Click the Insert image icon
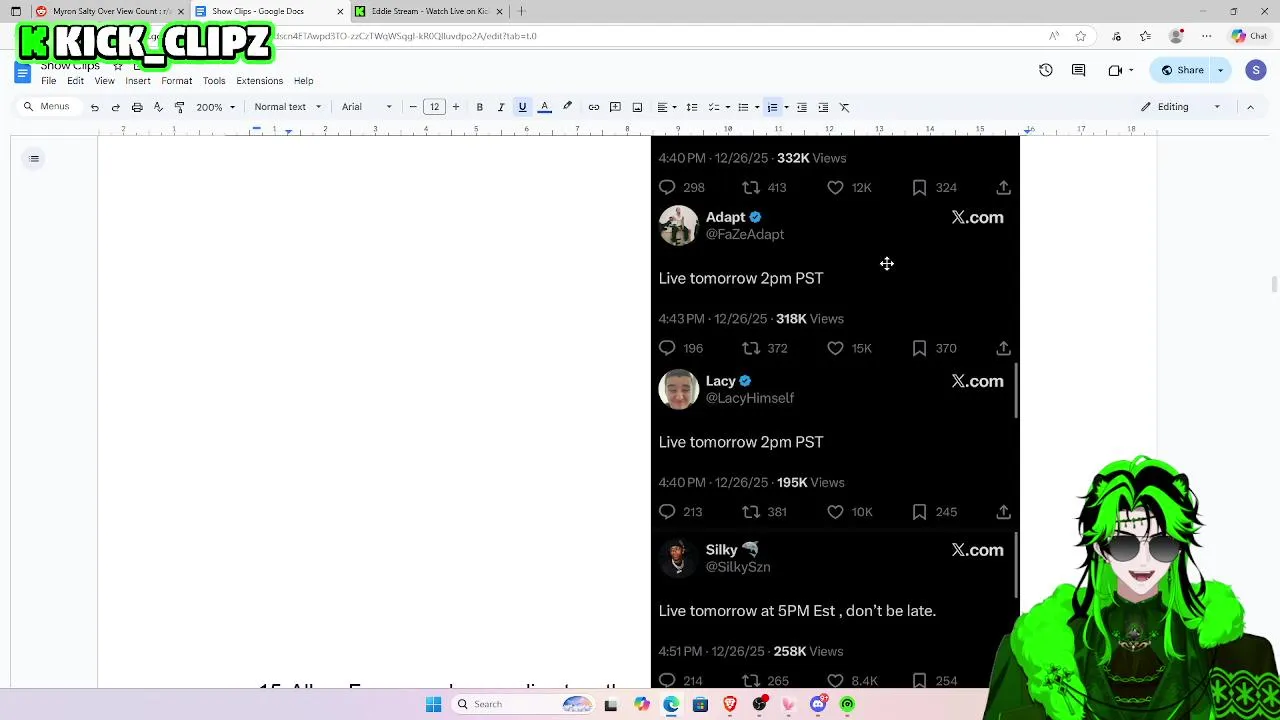The image size is (1280, 720). [637, 107]
